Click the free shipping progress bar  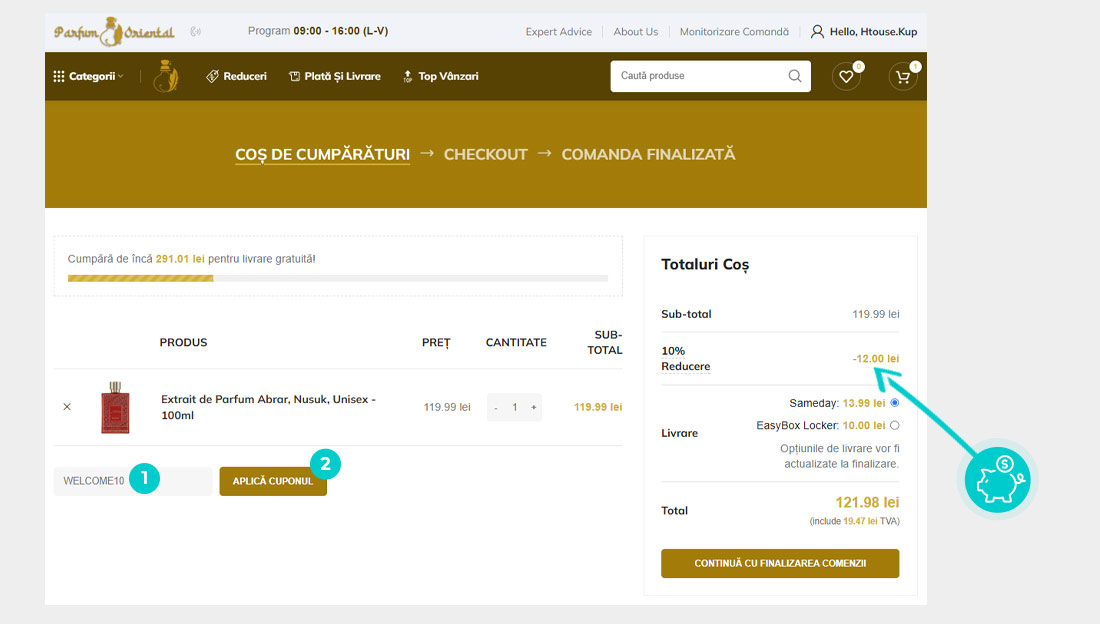337,278
